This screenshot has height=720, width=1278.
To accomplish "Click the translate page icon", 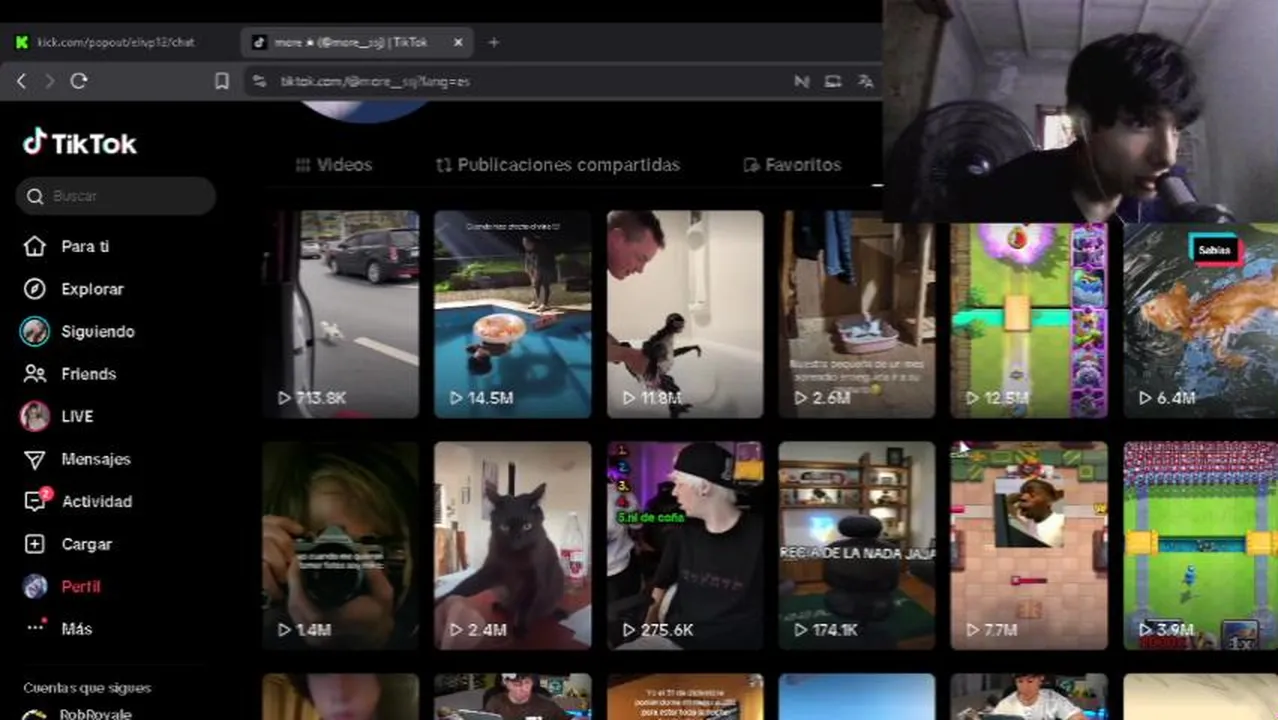I will pos(865,81).
